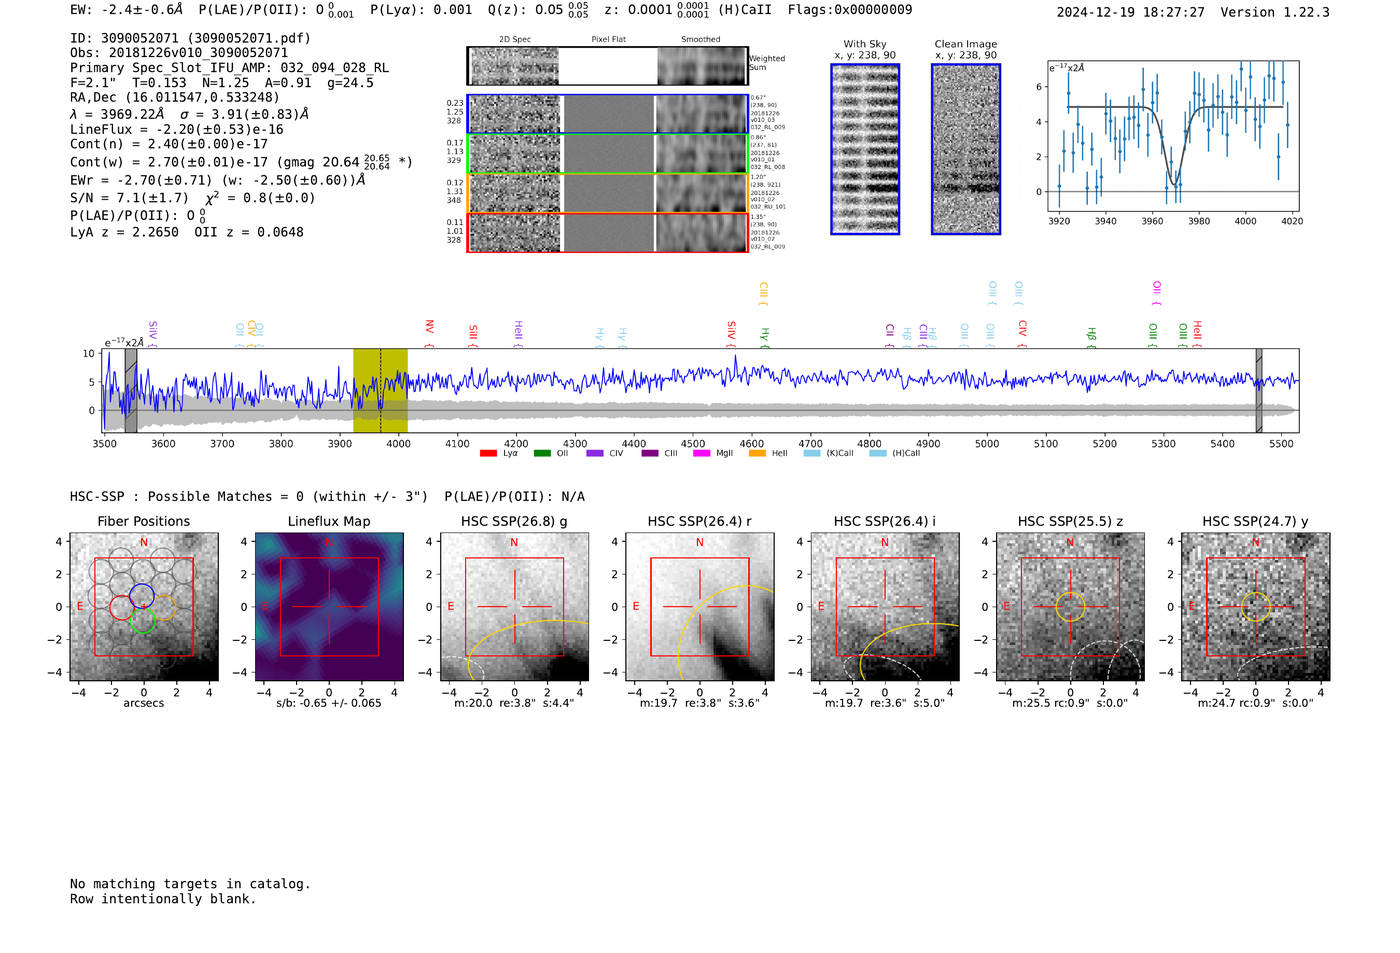Open the HSC SSP(24.7) y cutout
1400x953 pixels.
pyautogui.click(x=1256, y=607)
